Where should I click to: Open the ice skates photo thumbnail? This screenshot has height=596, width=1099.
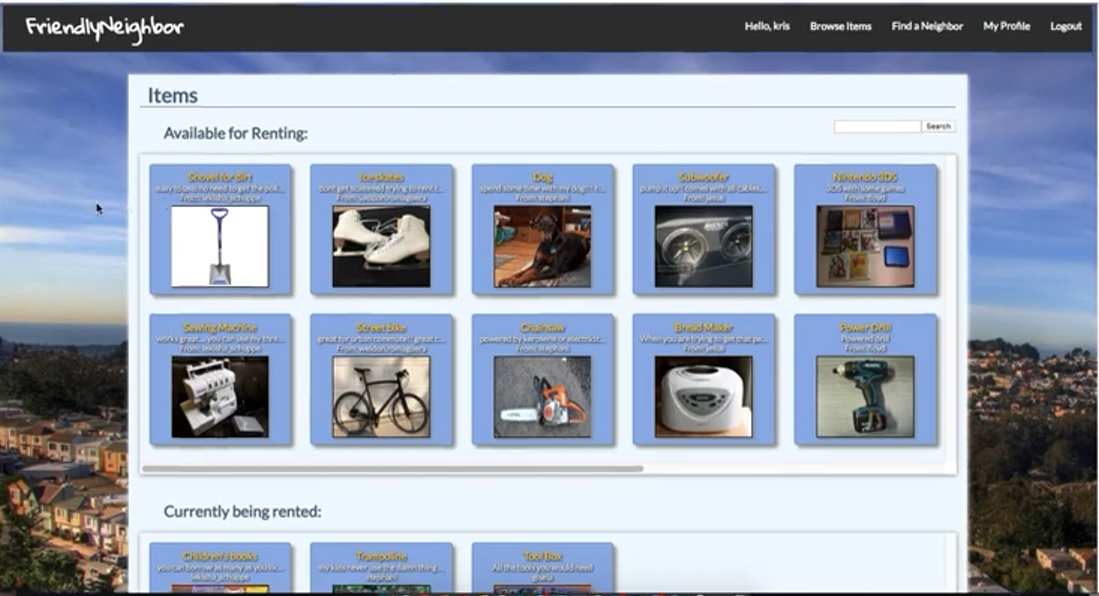pos(381,246)
